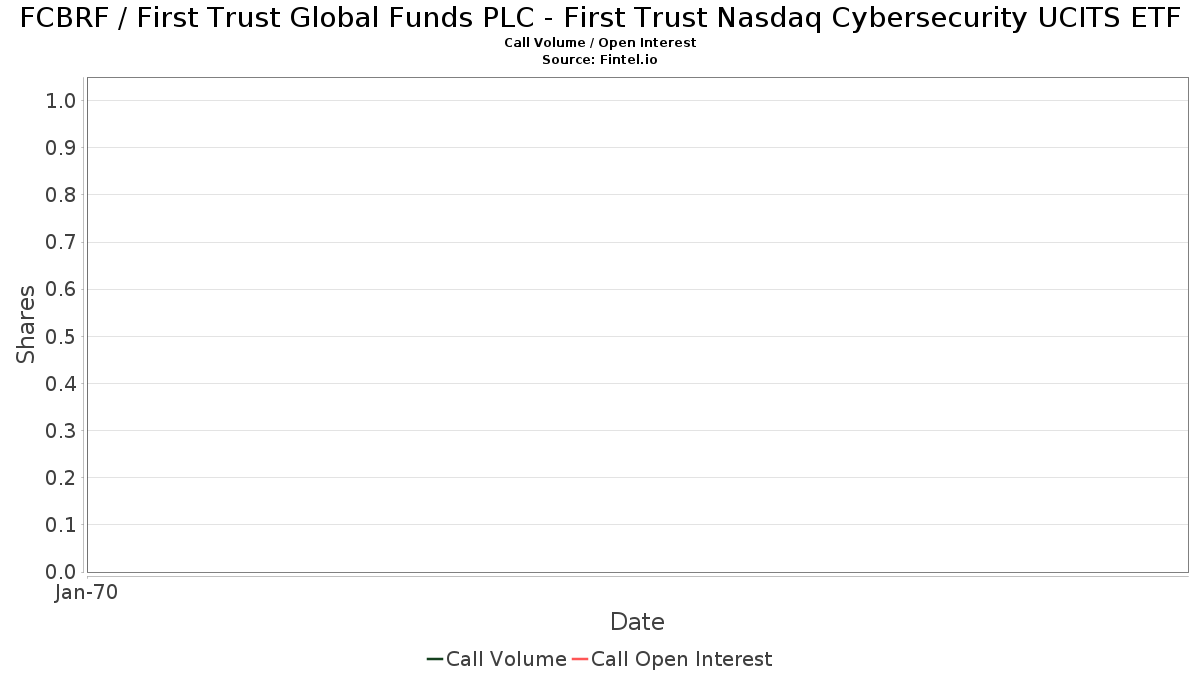Open the Source: Fintel.io text
1200x675 pixels.
tap(600, 60)
